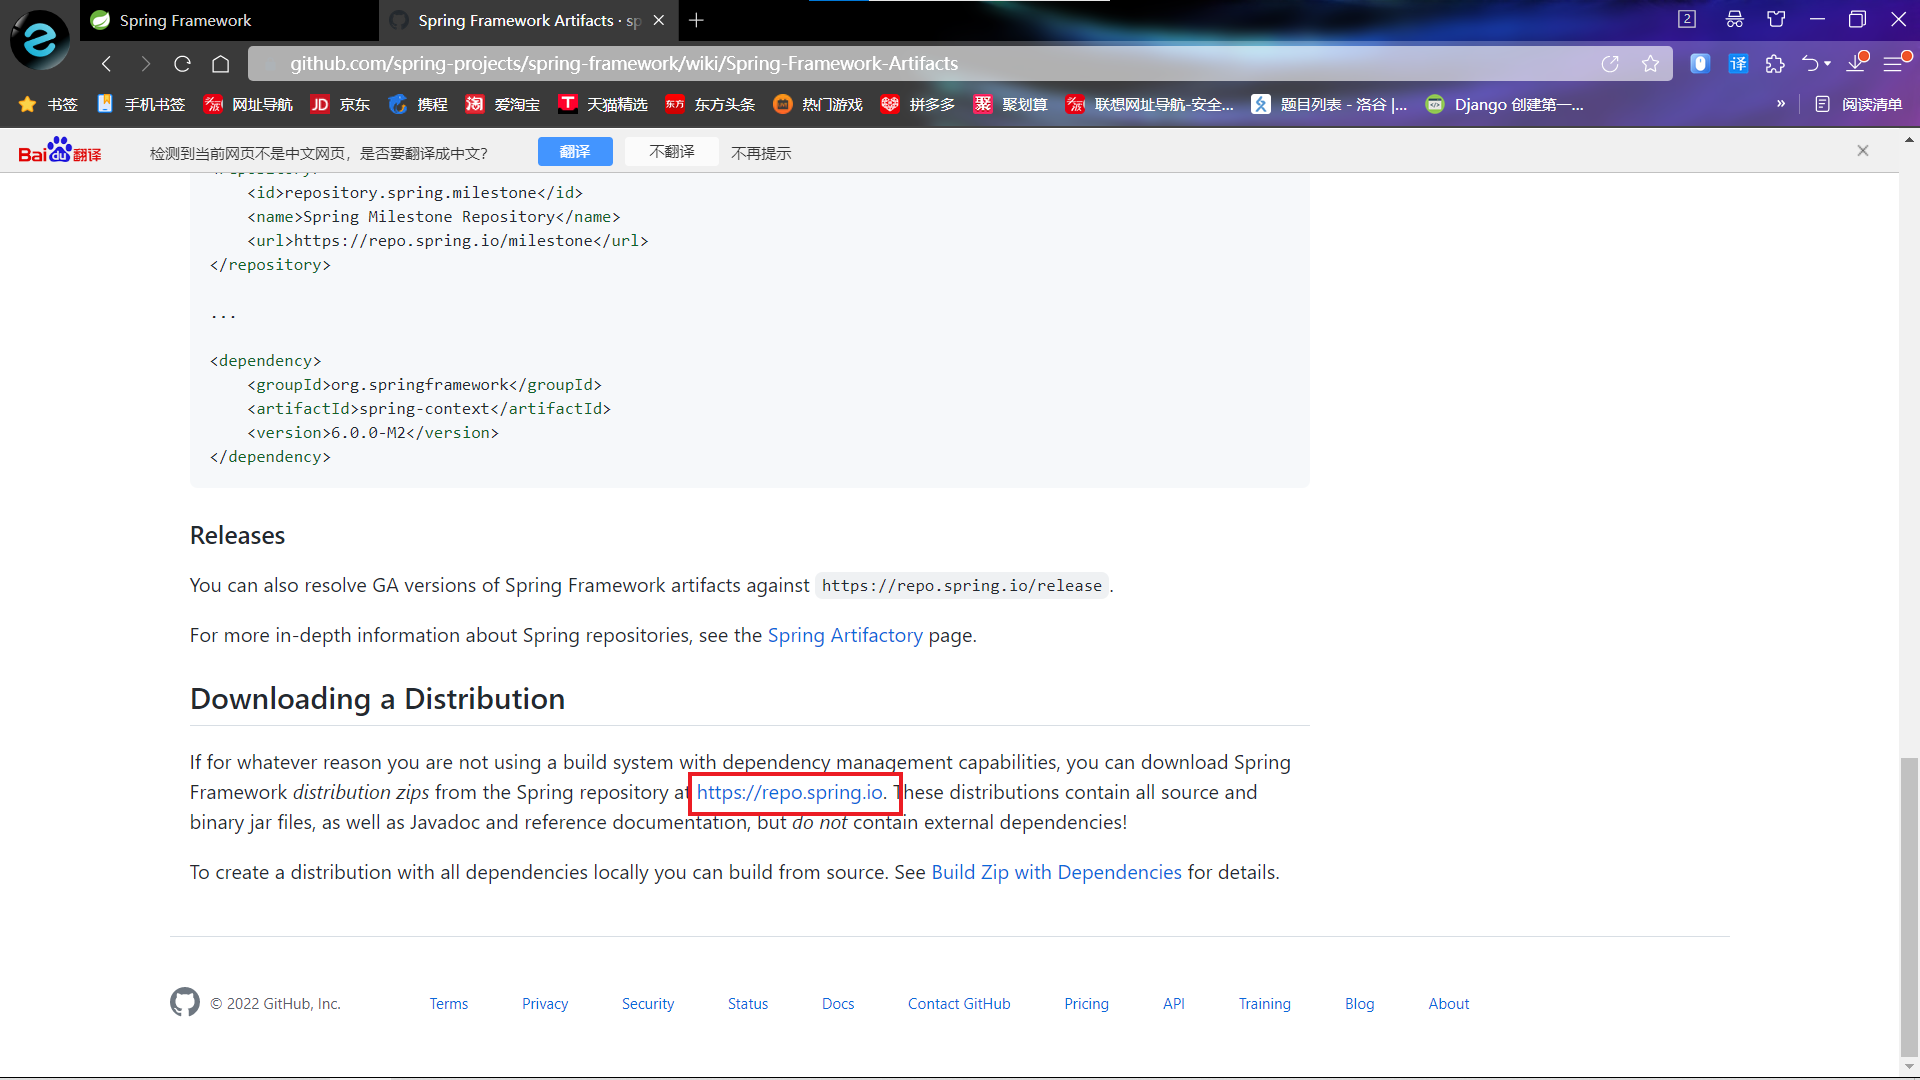Open the 爱淘宝 bookmark

tap(503, 104)
